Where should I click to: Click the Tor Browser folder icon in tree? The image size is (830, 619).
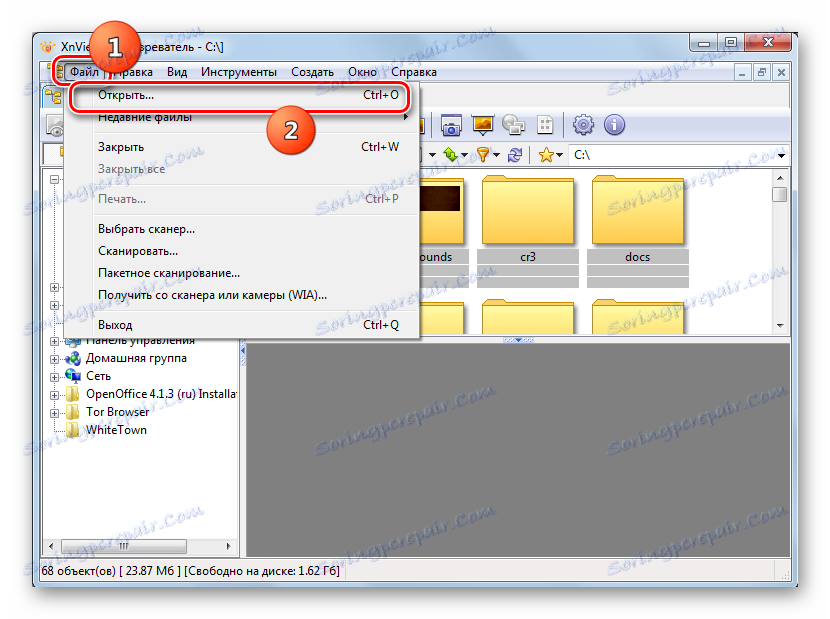(73, 412)
